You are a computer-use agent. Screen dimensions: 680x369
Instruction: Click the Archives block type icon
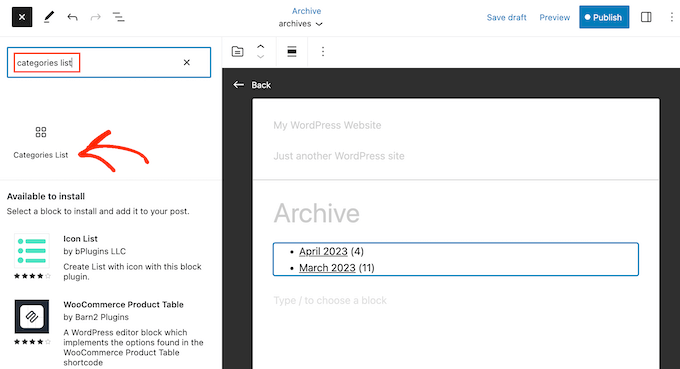tap(237, 52)
